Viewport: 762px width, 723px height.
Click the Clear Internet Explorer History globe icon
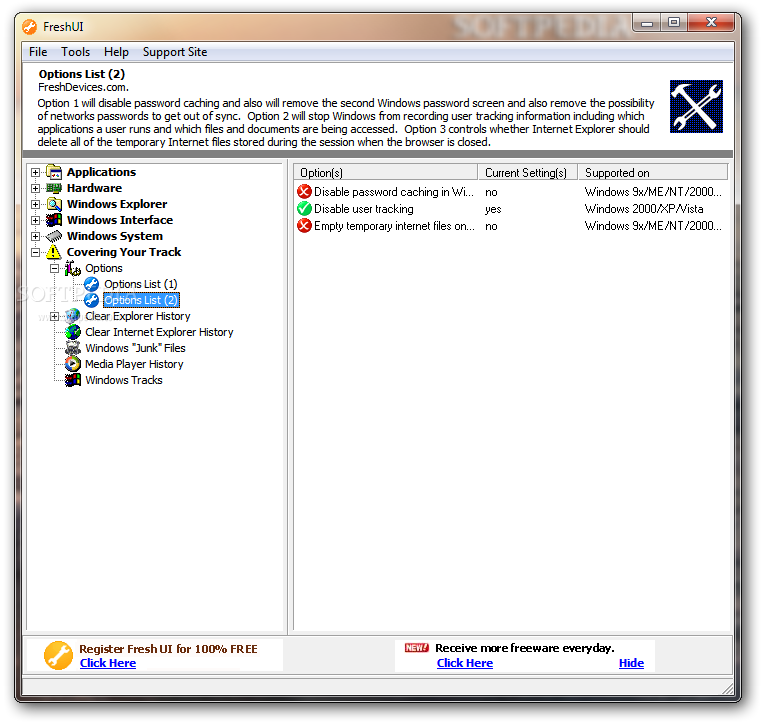pyautogui.click(x=73, y=332)
